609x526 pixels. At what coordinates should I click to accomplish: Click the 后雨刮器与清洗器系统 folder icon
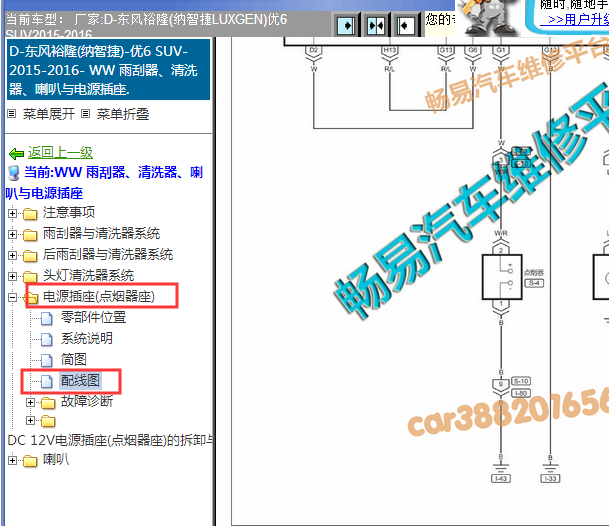click(x=30, y=255)
